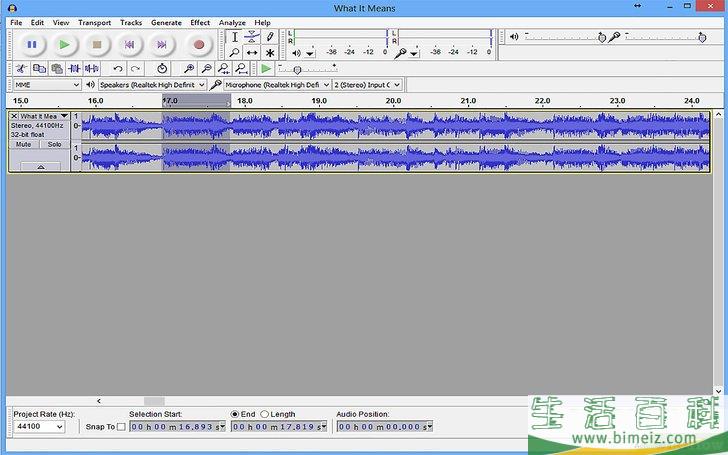Start recording with the Record button

(x=199, y=45)
